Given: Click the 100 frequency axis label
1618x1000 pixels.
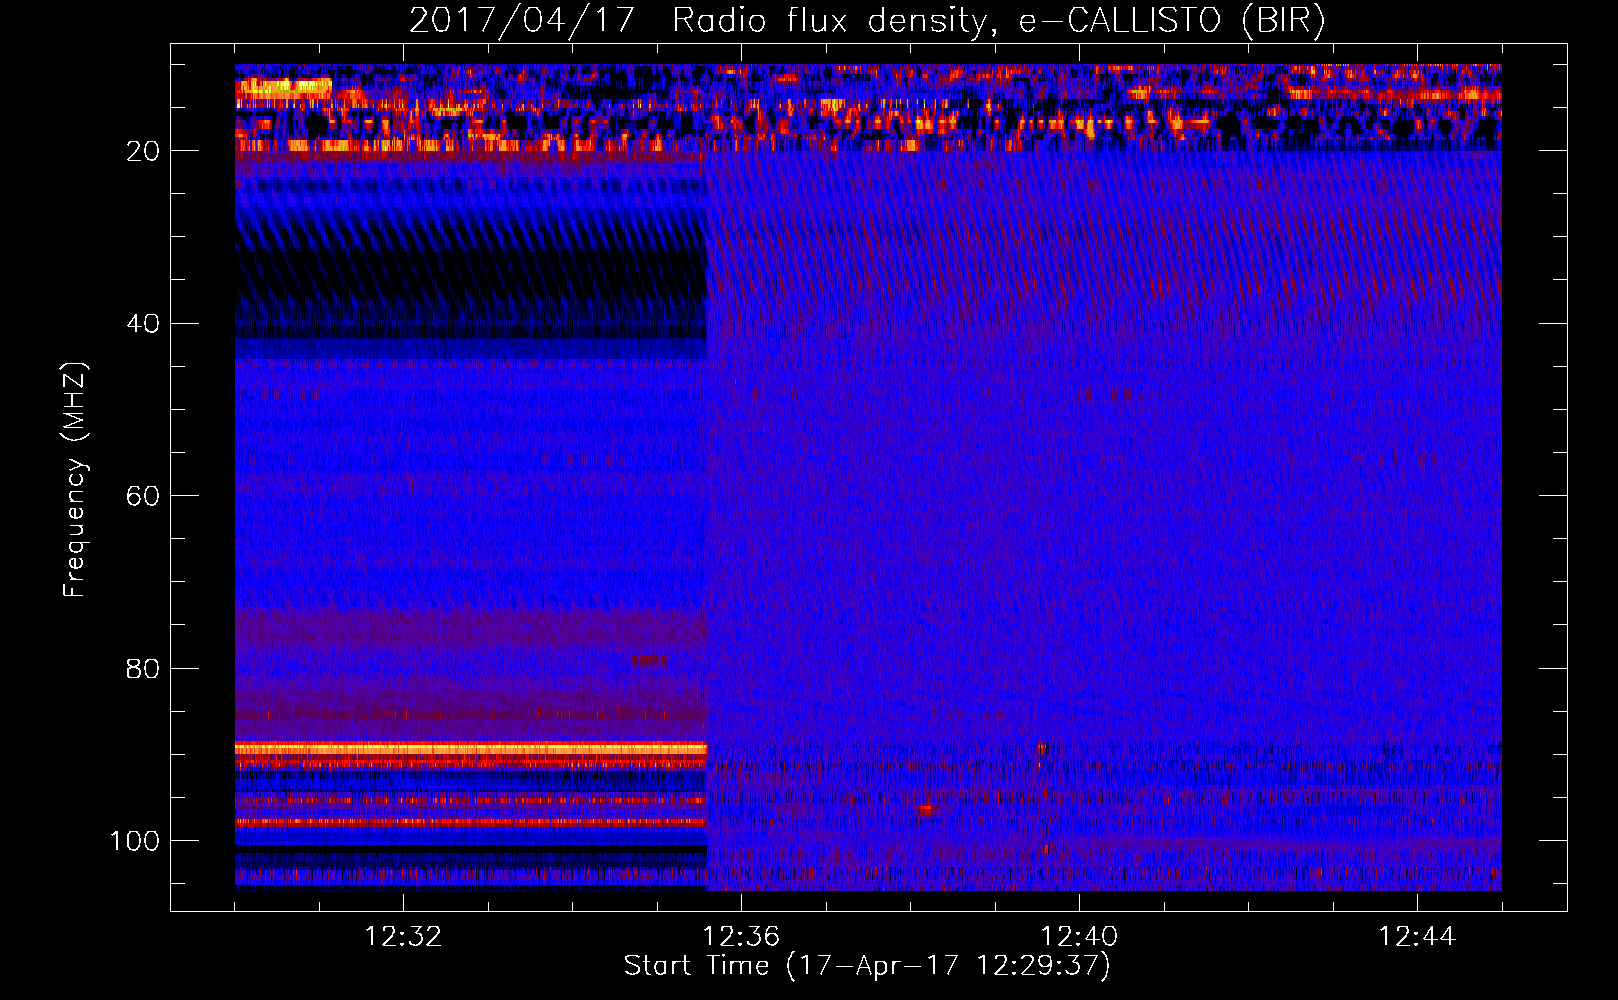Looking at the screenshot, I should point(135,841).
